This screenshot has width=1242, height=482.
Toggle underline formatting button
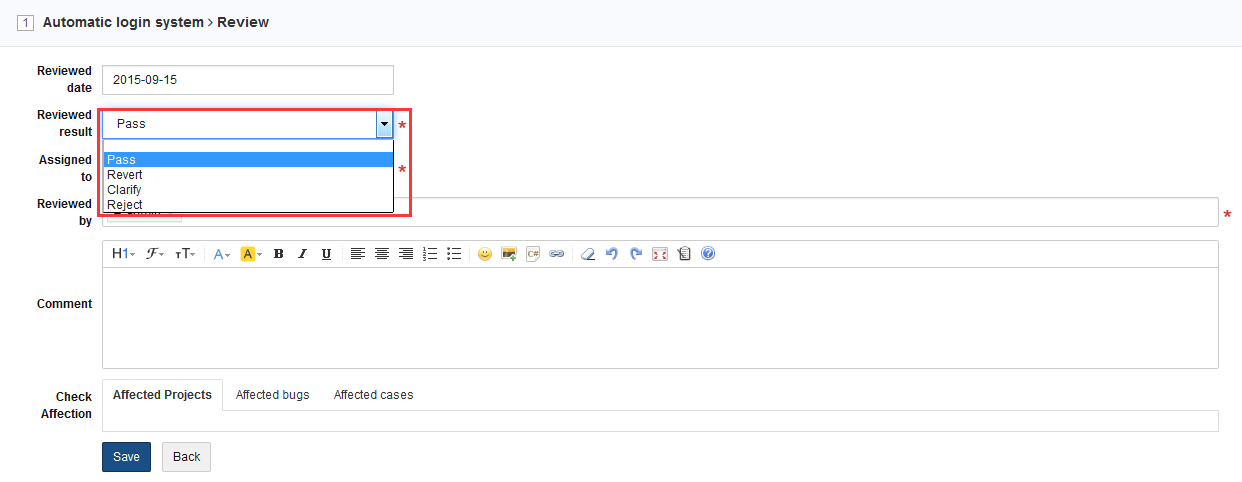coord(326,254)
